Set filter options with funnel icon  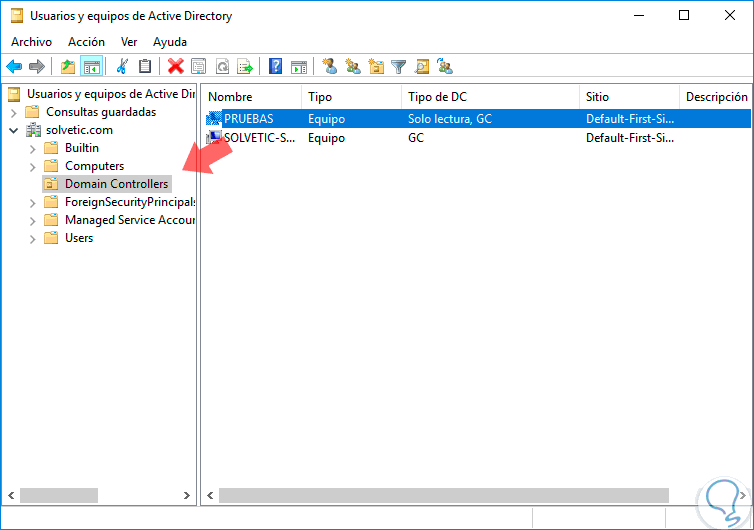click(x=399, y=66)
